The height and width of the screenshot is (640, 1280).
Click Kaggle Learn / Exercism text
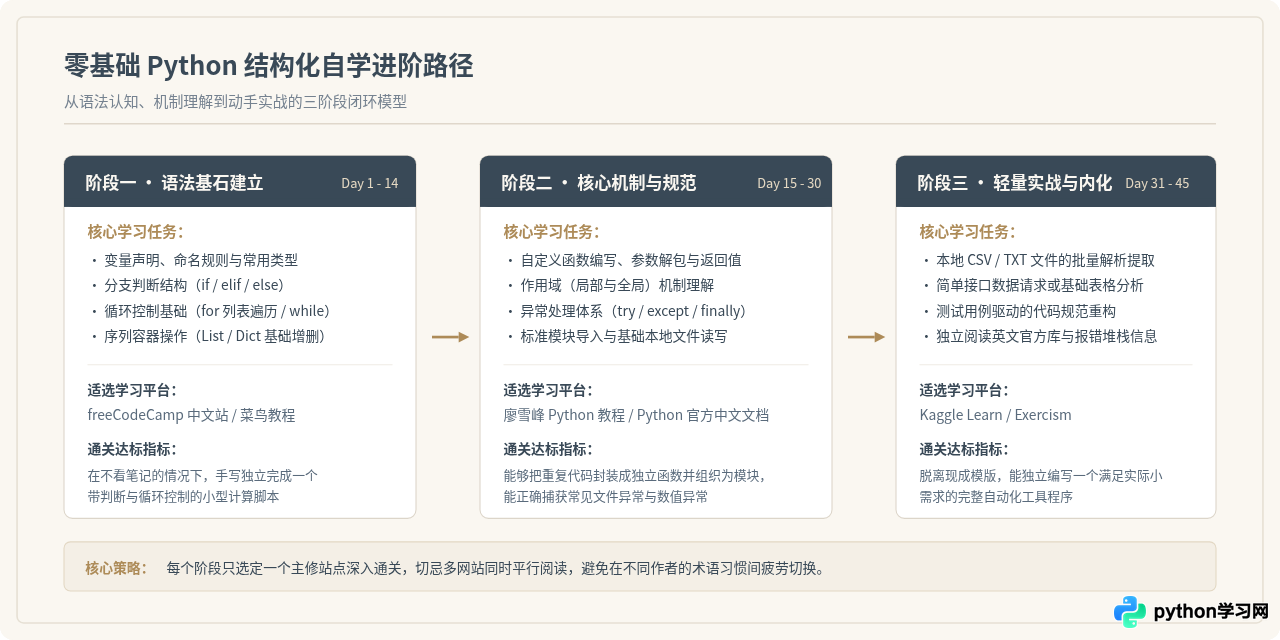995,414
